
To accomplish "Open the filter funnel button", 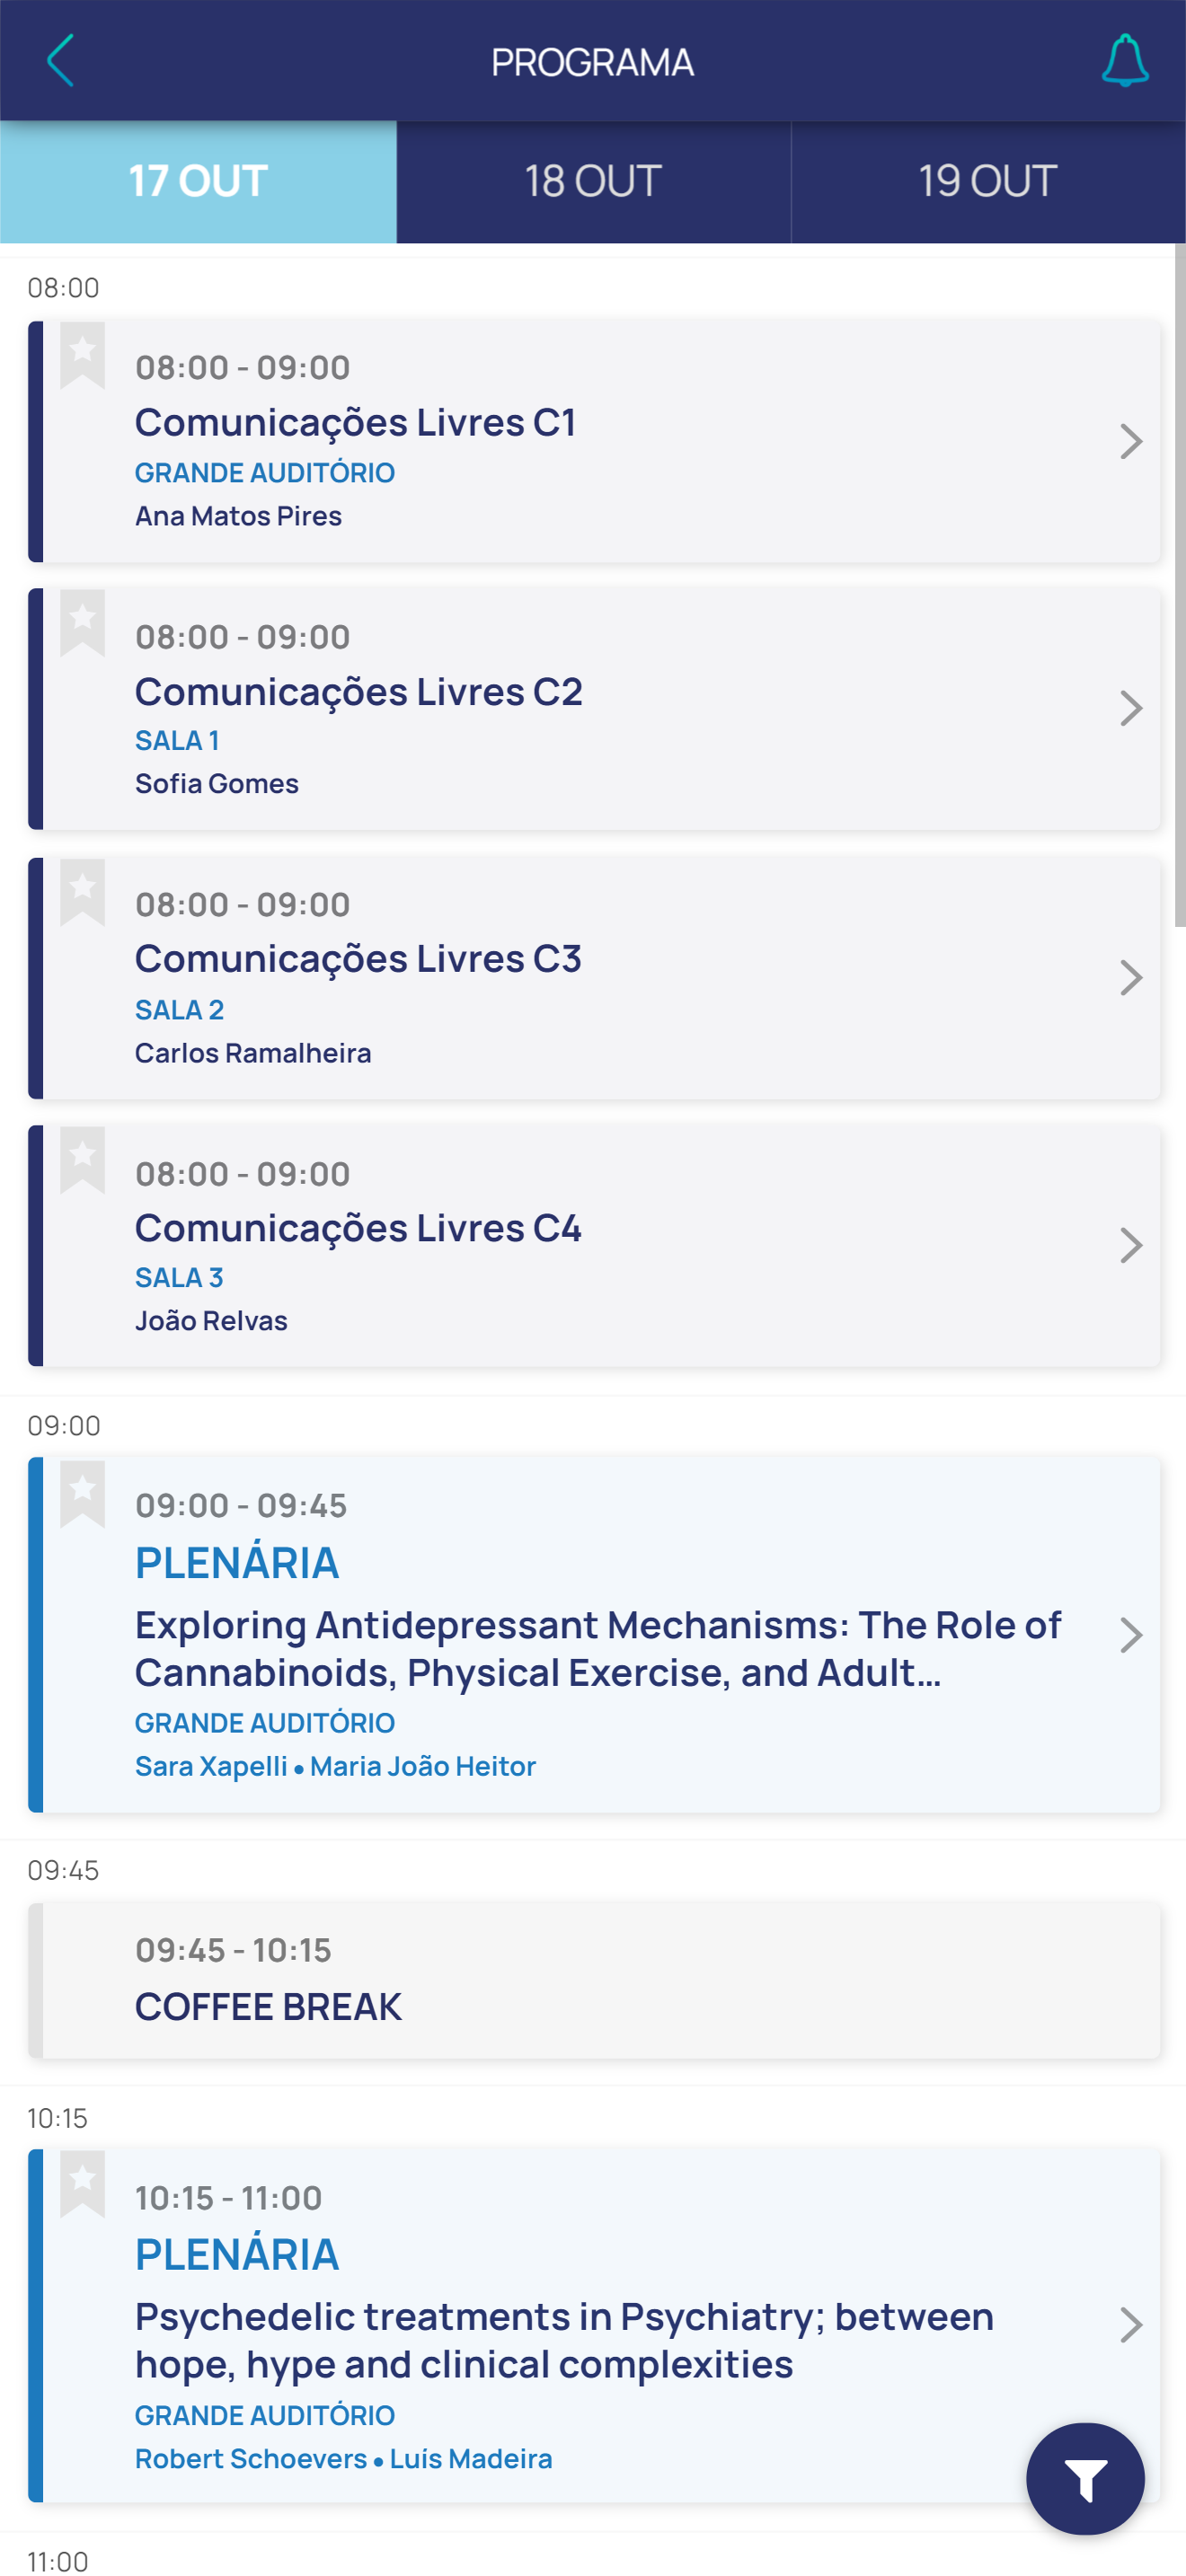I will click(x=1085, y=2479).
